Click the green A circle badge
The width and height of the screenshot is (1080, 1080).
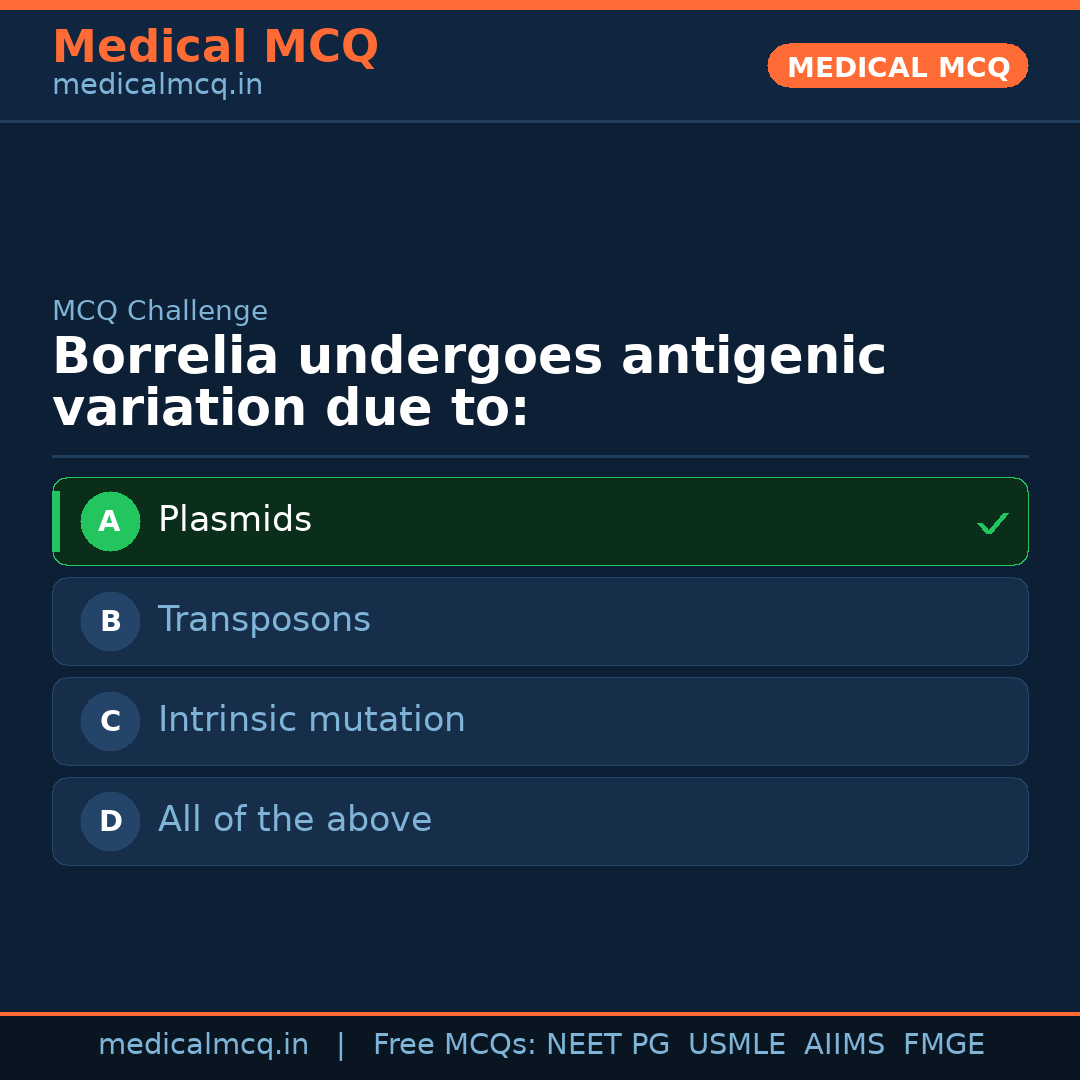click(x=110, y=521)
